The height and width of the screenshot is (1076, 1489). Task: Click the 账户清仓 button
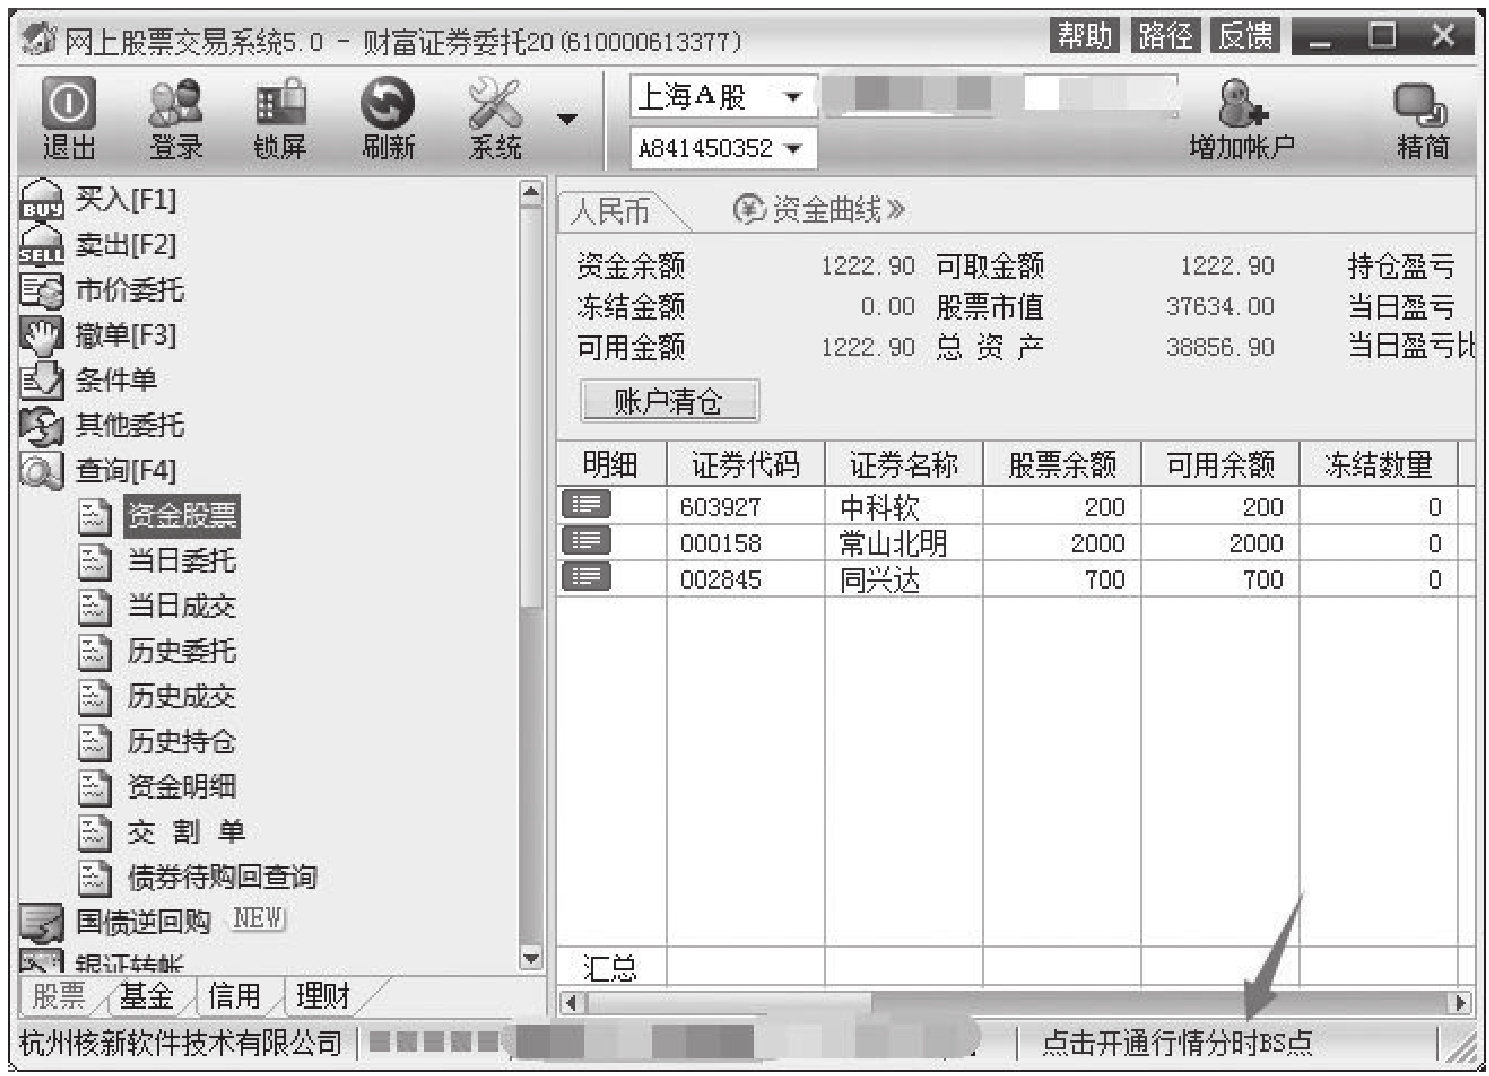669,402
